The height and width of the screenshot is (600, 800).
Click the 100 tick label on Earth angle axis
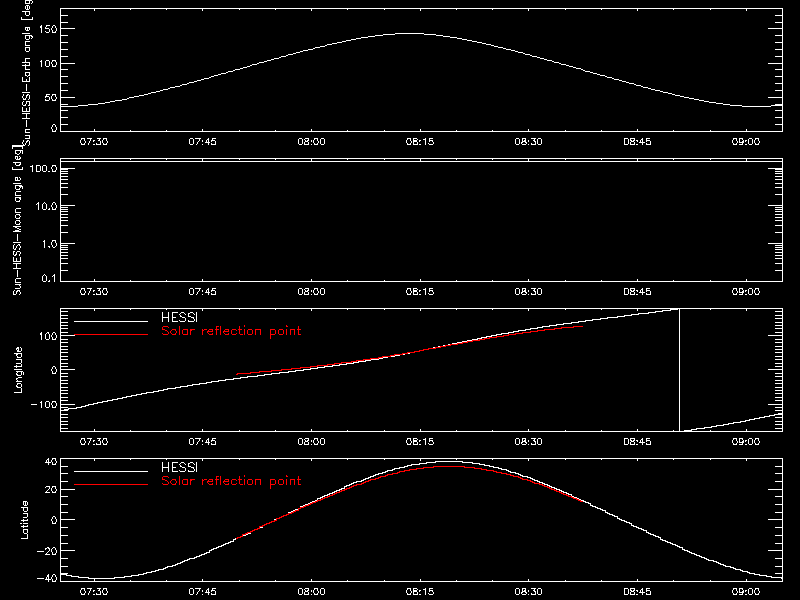click(x=47, y=64)
